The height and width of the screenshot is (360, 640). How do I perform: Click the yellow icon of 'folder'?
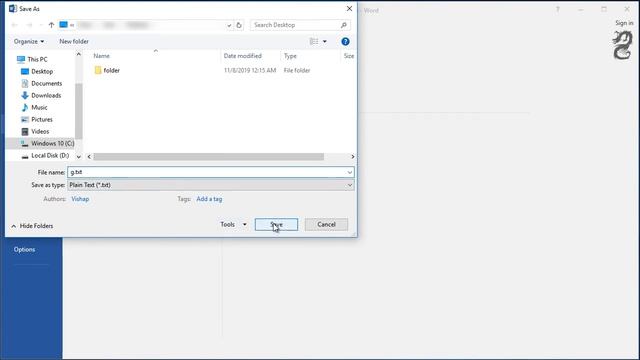tap(98, 70)
